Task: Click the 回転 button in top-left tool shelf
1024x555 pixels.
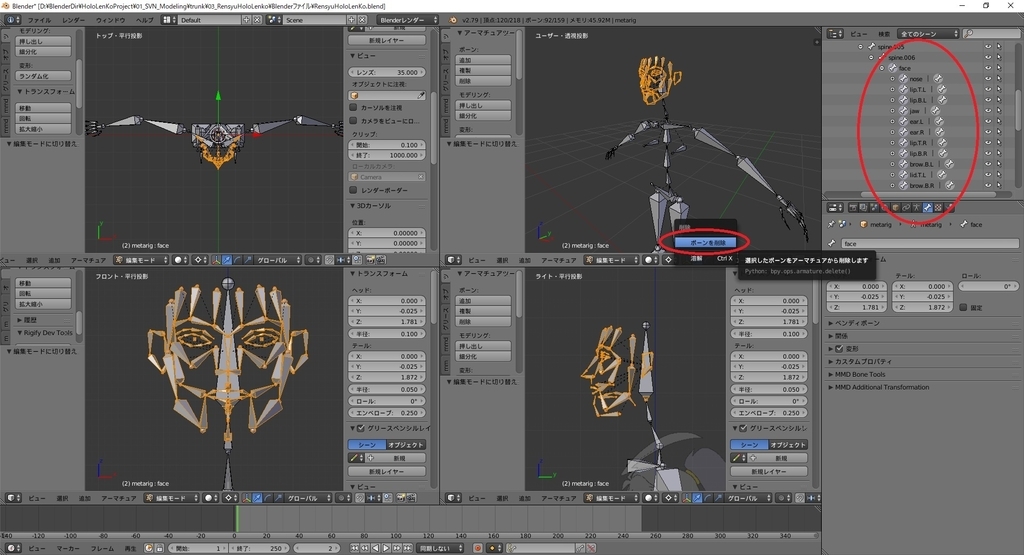Action: click(x=43, y=119)
